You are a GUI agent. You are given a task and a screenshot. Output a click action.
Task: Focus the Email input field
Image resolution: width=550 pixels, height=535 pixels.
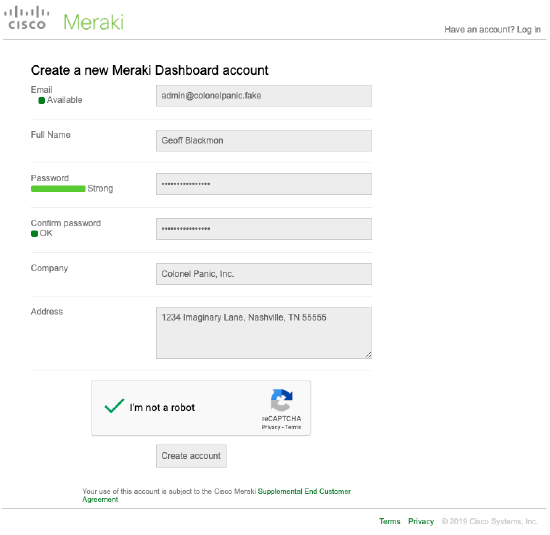pyautogui.click(x=264, y=96)
